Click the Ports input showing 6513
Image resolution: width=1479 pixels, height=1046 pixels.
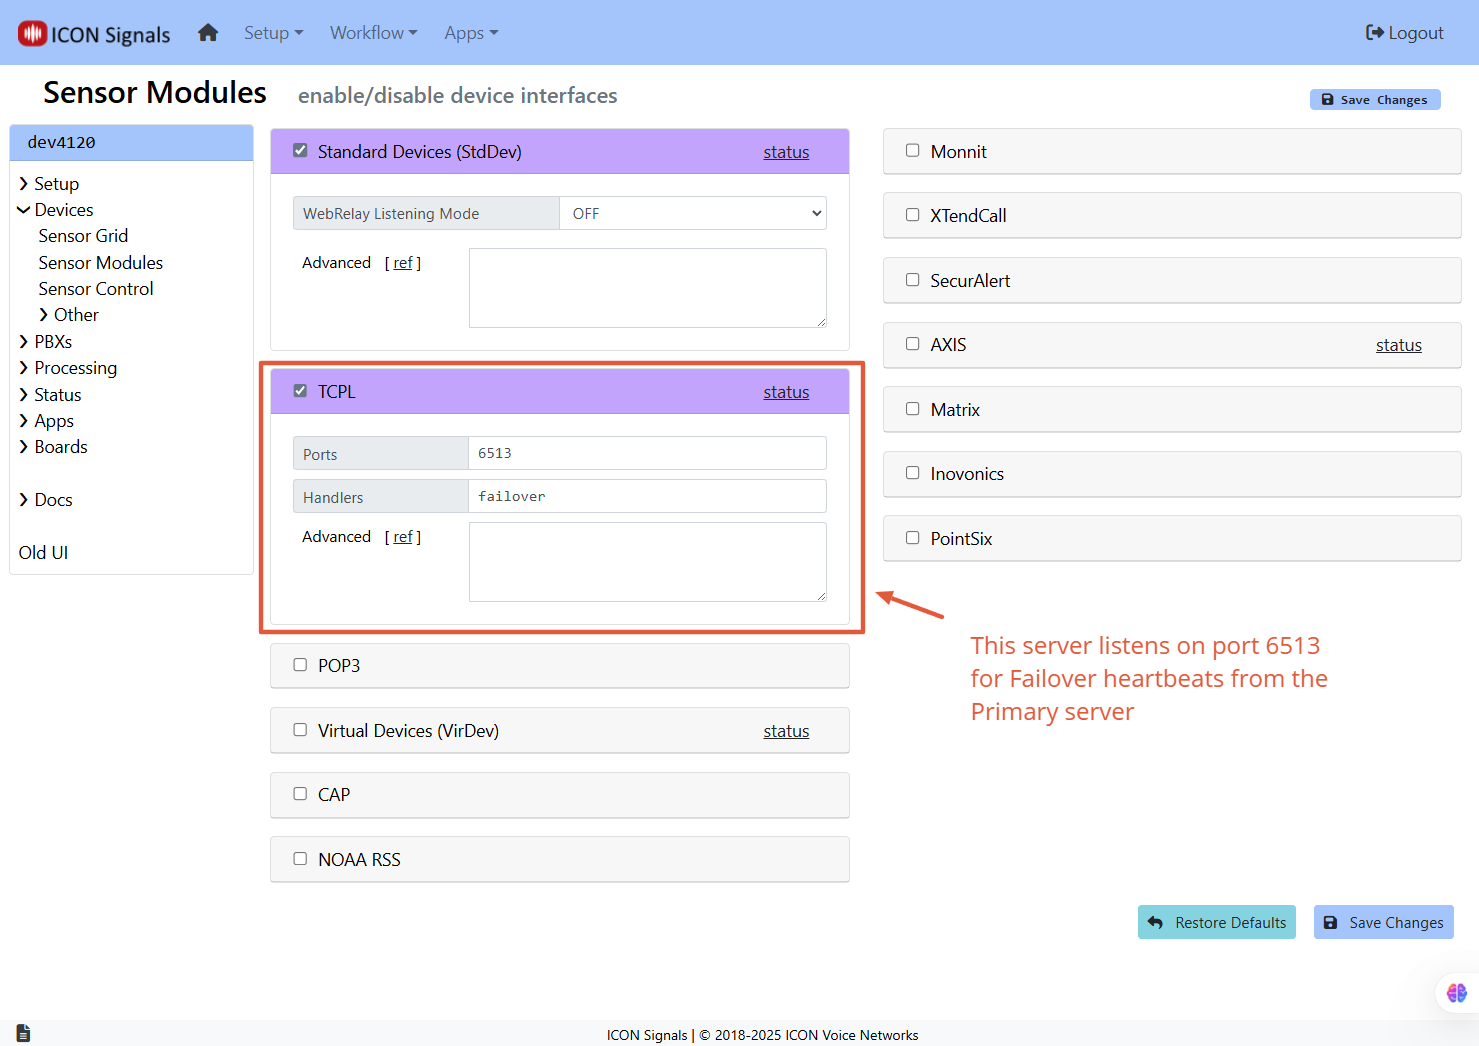pos(647,453)
